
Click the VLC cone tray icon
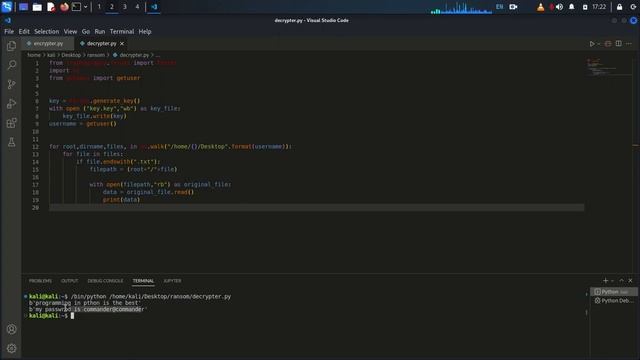(540, 7)
